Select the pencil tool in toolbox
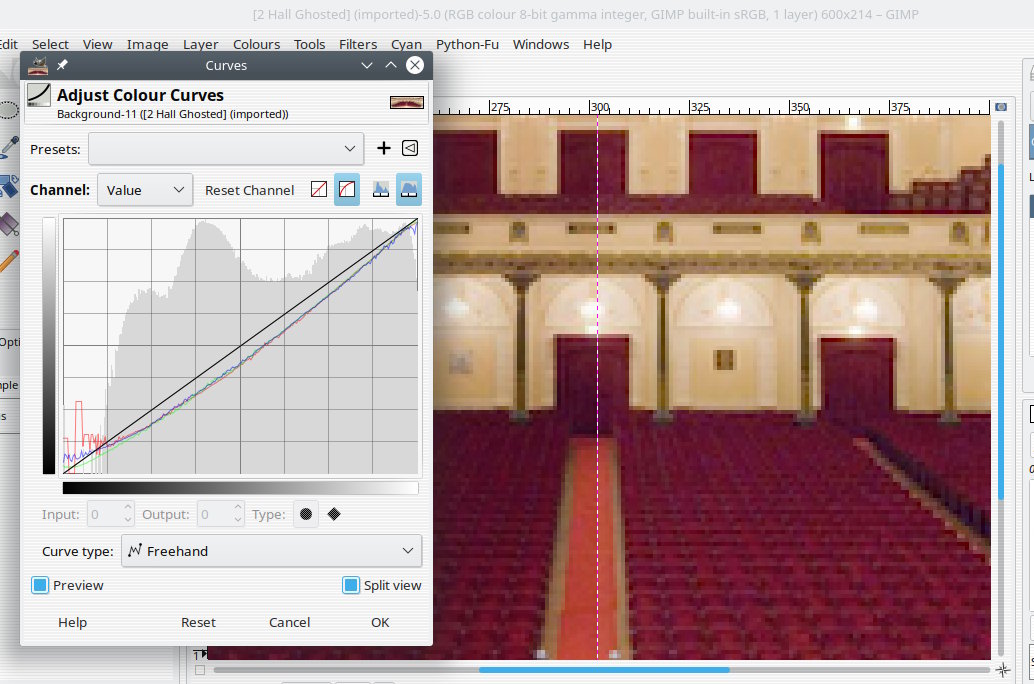This screenshot has width=1034, height=684. (x=9, y=261)
